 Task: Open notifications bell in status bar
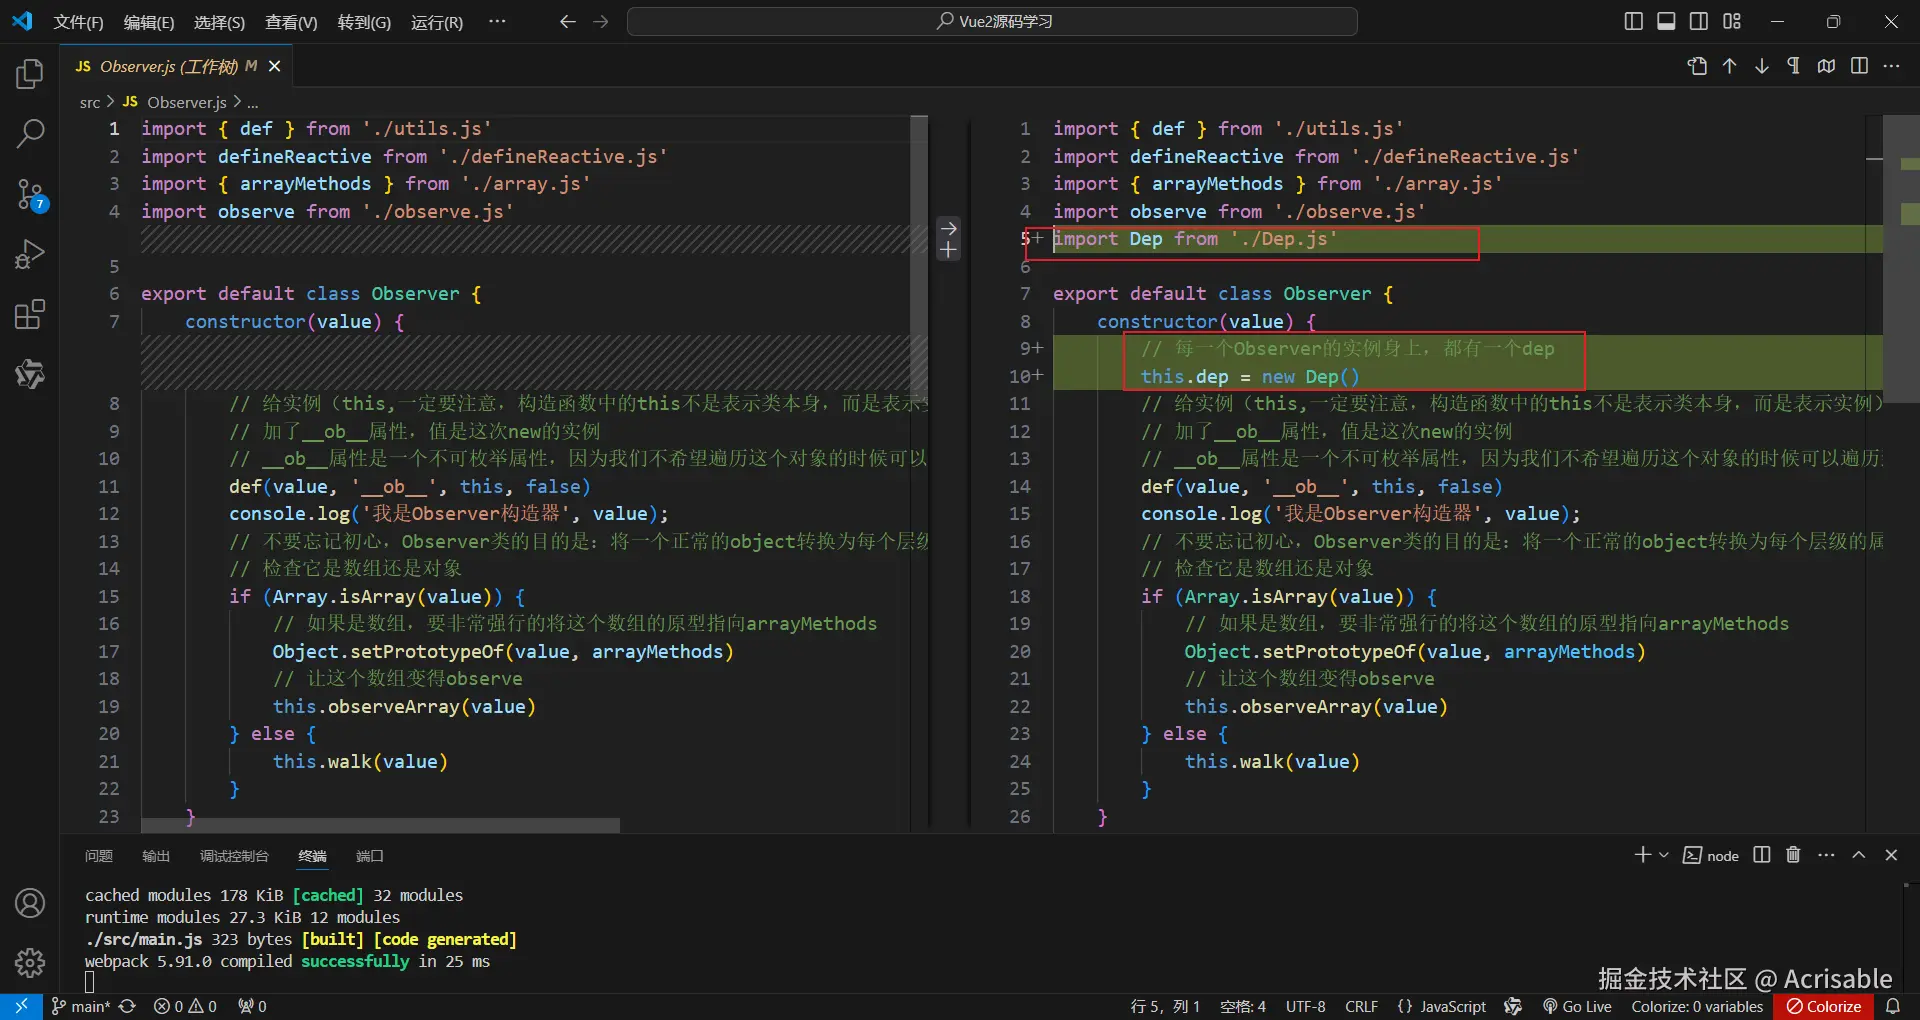[x=1893, y=1006]
